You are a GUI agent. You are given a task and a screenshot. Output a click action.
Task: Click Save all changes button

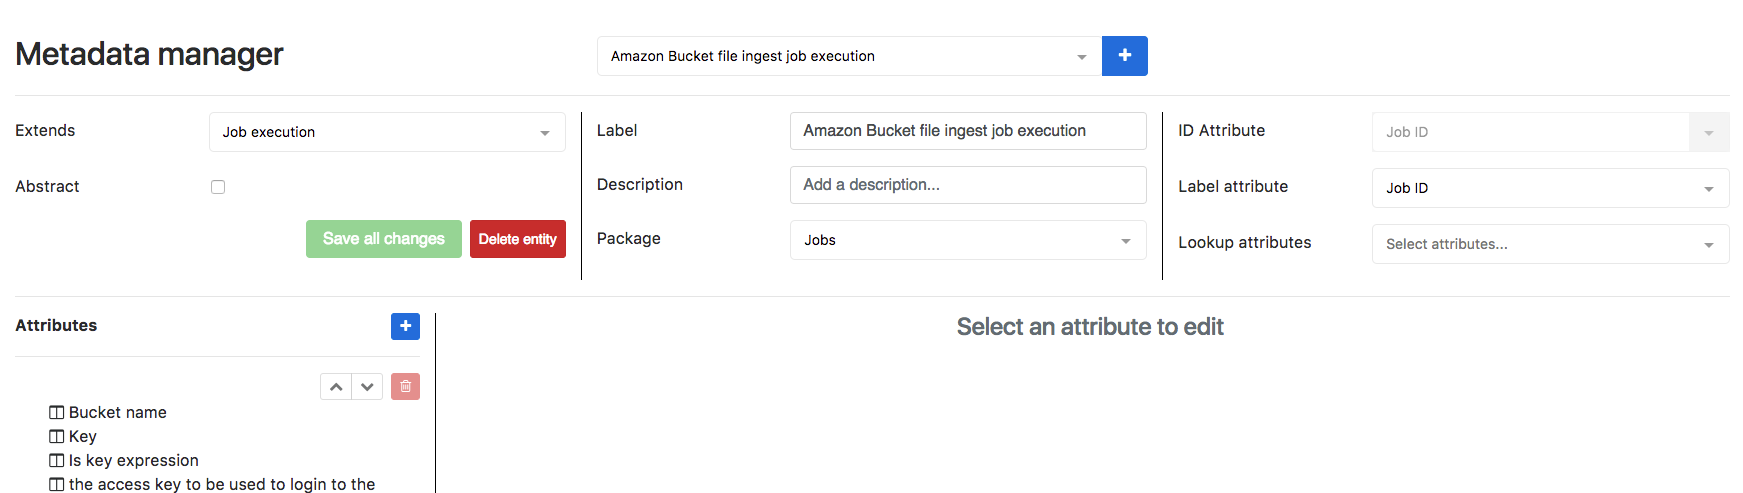[x=384, y=239]
